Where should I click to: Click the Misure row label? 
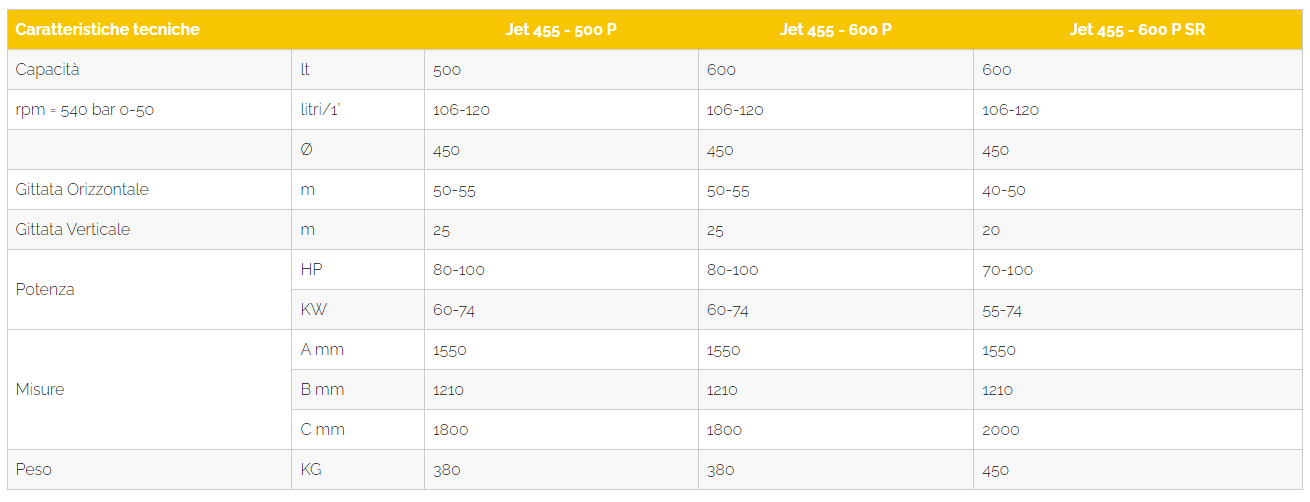pos(40,390)
